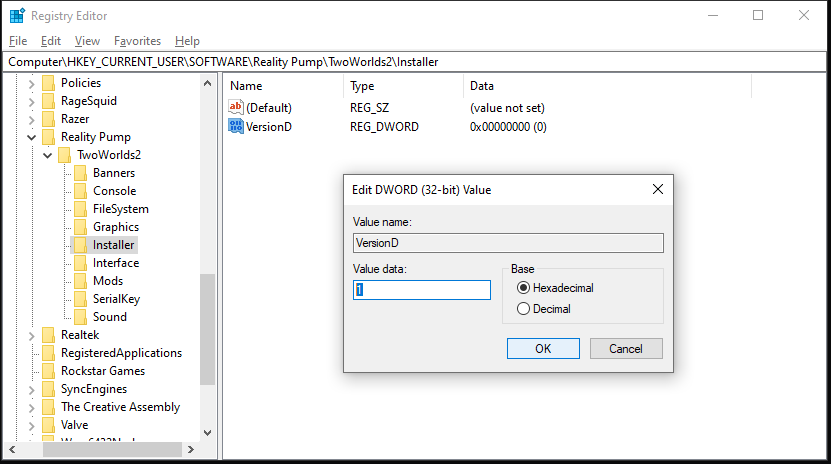The width and height of the screenshot is (831, 466).
Task: Click the tree pane vertical scrollbar thumb
Action: coord(208,330)
